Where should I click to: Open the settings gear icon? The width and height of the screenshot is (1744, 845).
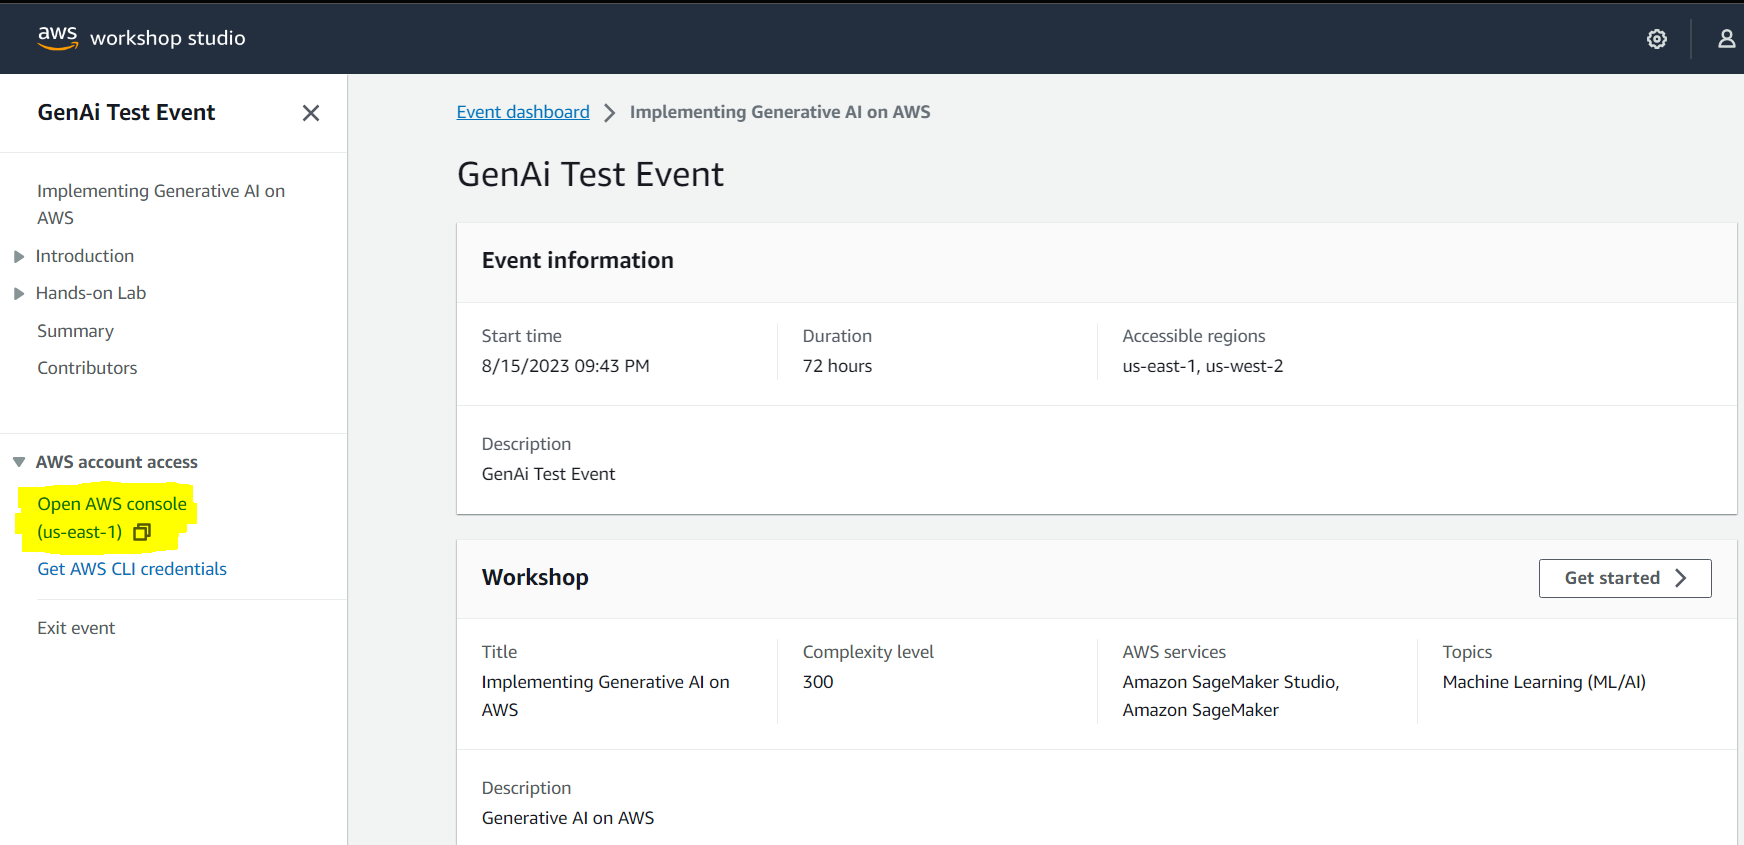pos(1657,39)
